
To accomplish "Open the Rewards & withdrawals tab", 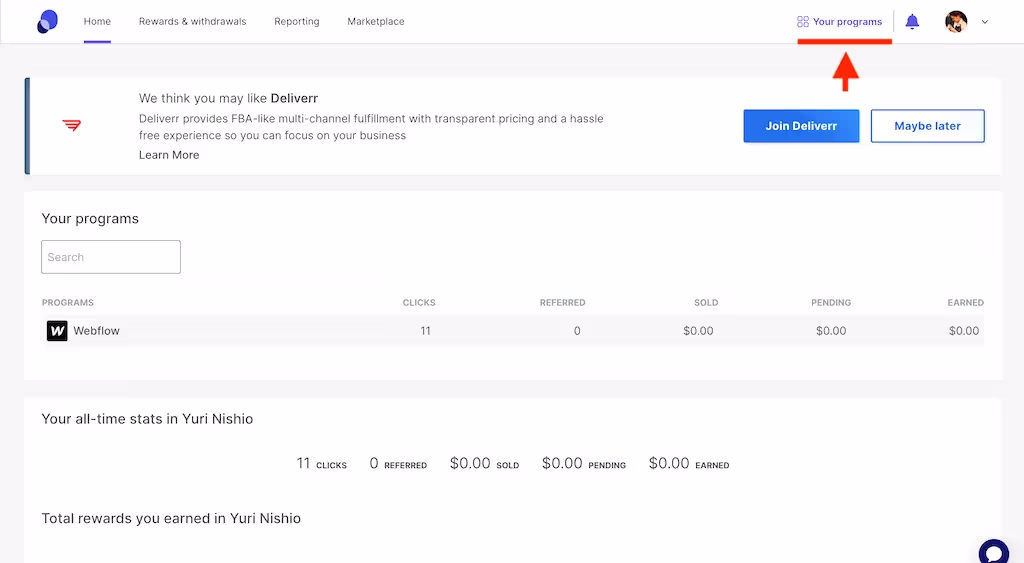I will click(x=193, y=22).
